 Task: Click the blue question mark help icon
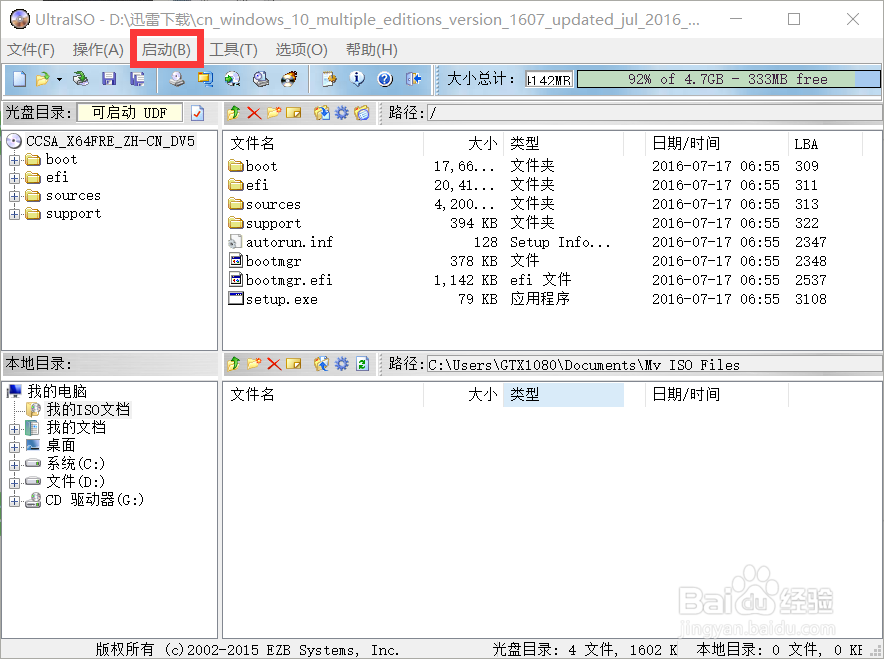(x=385, y=79)
